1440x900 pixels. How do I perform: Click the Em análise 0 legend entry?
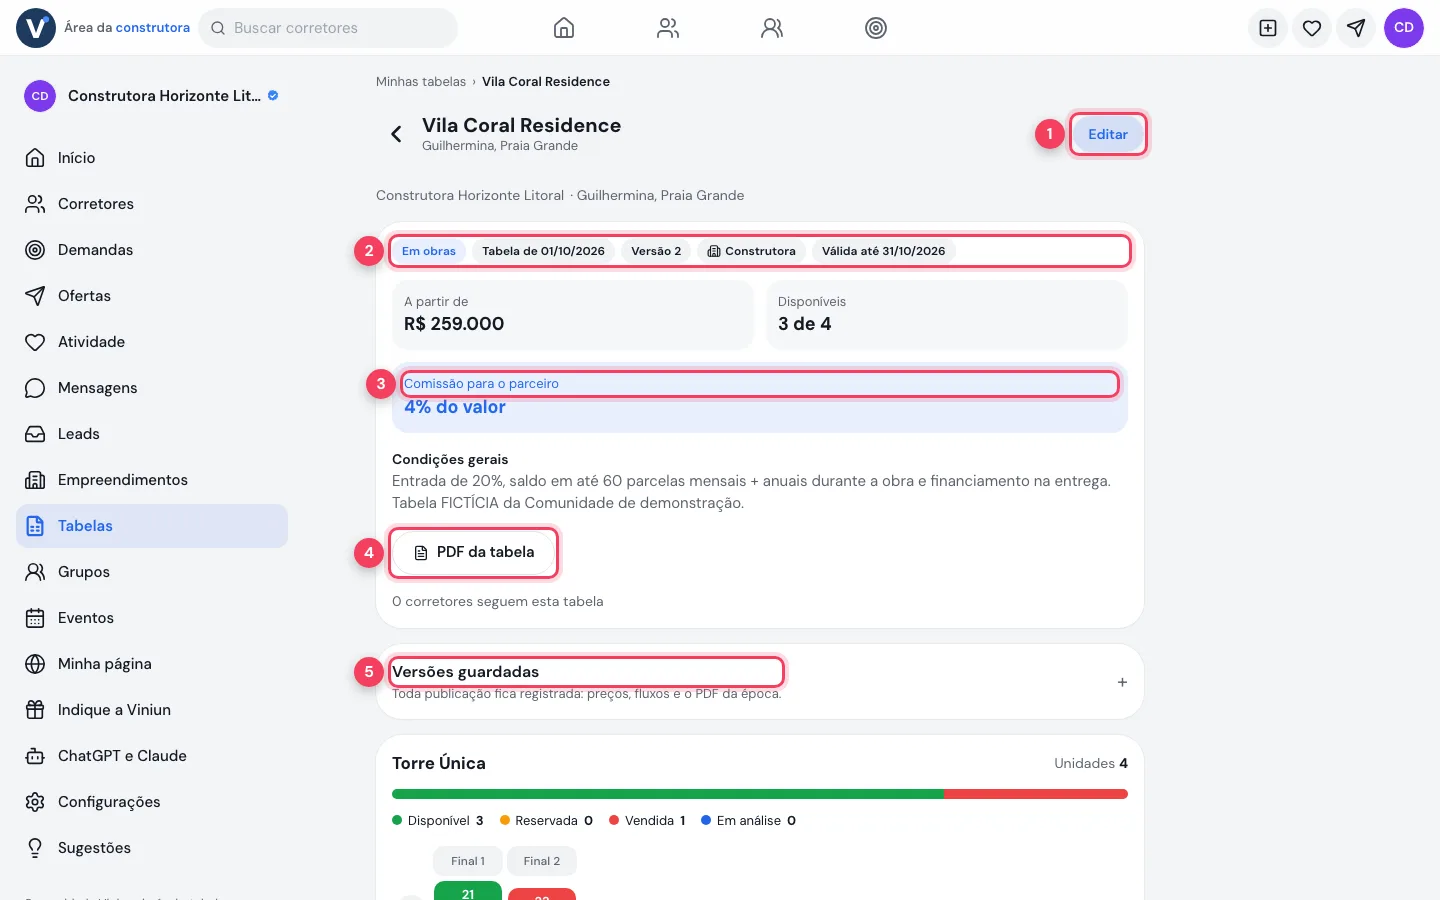pyautogui.click(x=749, y=821)
